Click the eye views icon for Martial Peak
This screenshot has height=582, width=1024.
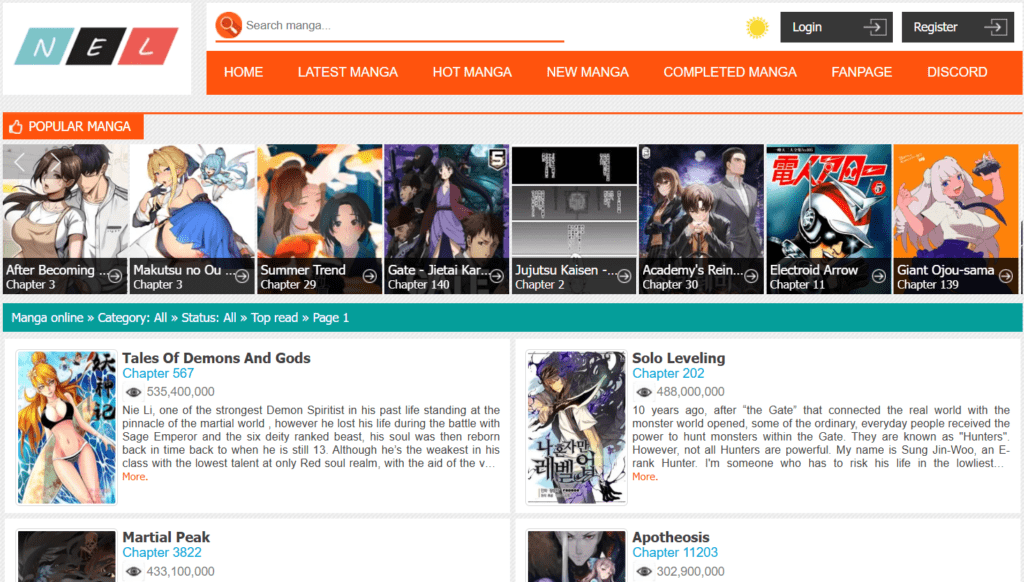(133, 572)
